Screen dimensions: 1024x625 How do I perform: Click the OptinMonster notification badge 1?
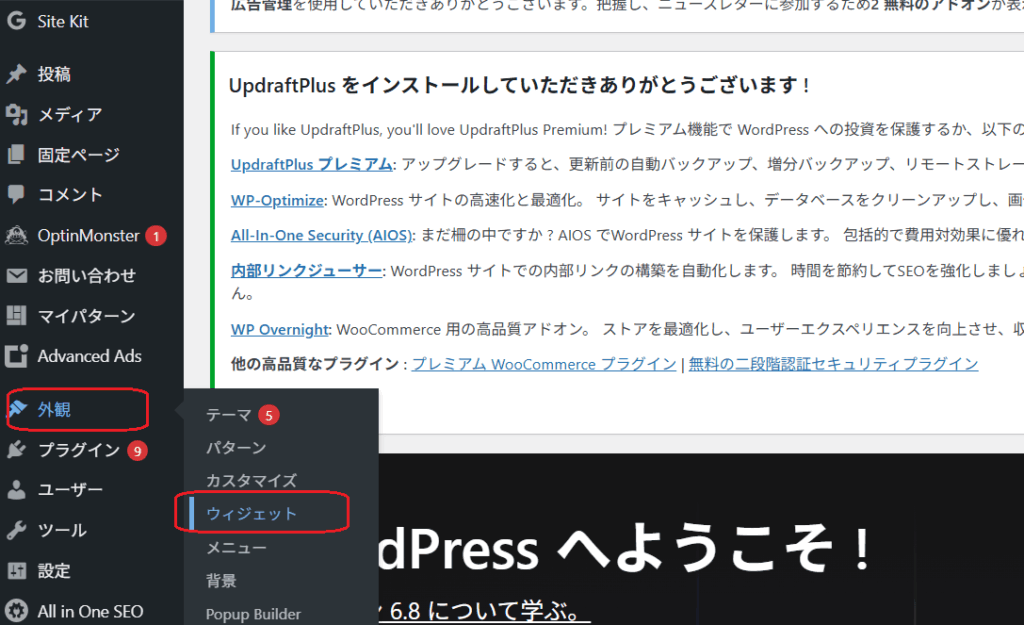[155, 236]
